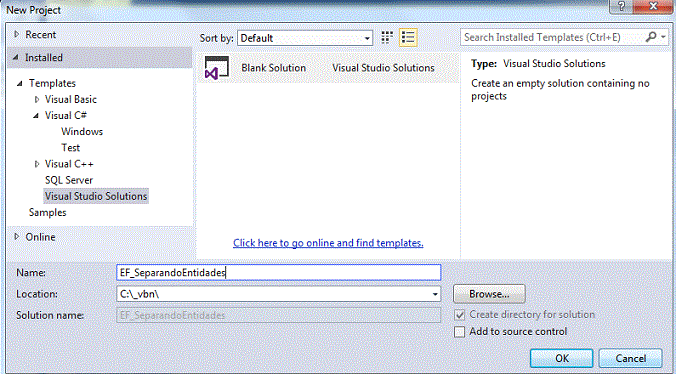Viewport: 676px width, 374px height.
Task: Expand the Visual Basic node
Action: [37, 100]
